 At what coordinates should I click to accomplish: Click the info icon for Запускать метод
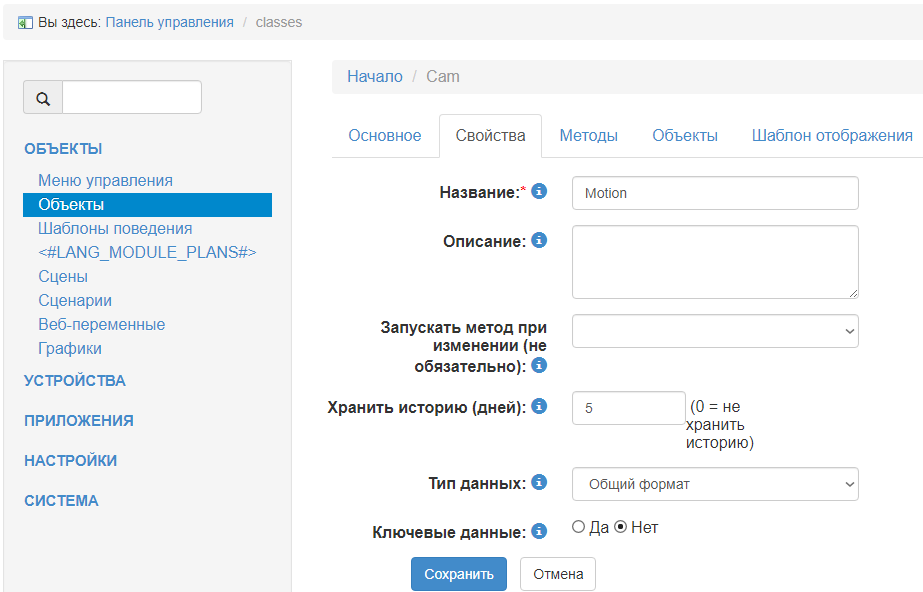[x=538, y=365]
